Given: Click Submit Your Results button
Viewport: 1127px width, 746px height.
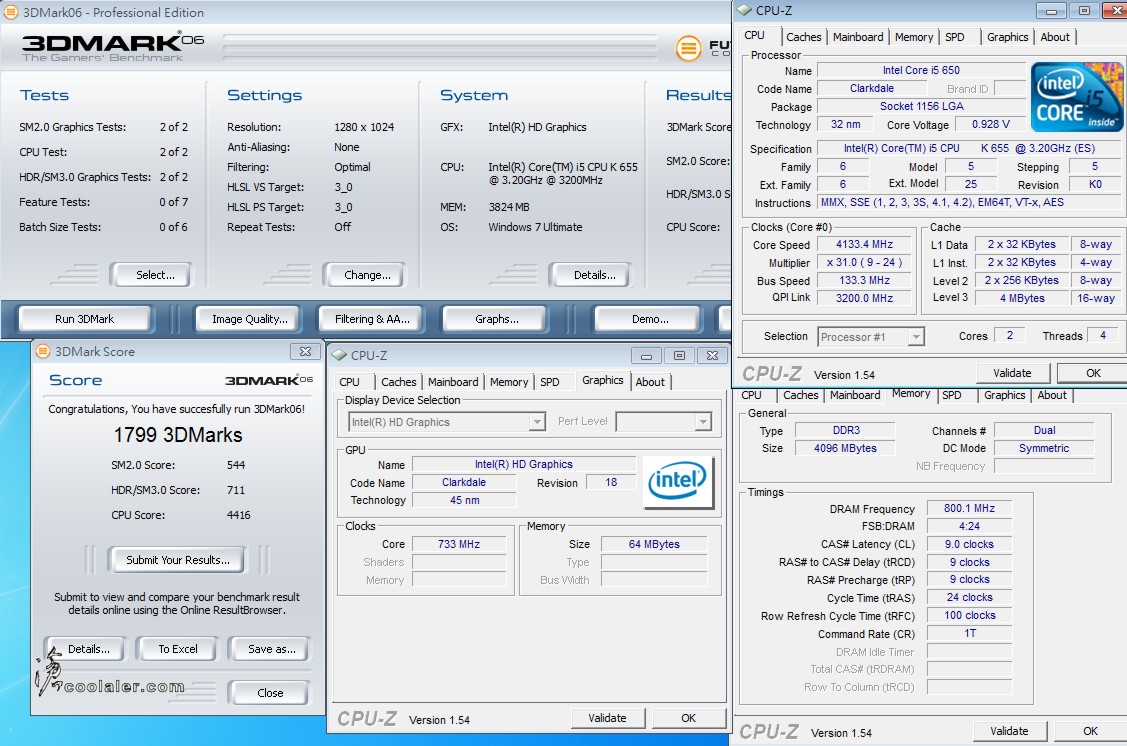Looking at the screenshot, I should [178, 559].
